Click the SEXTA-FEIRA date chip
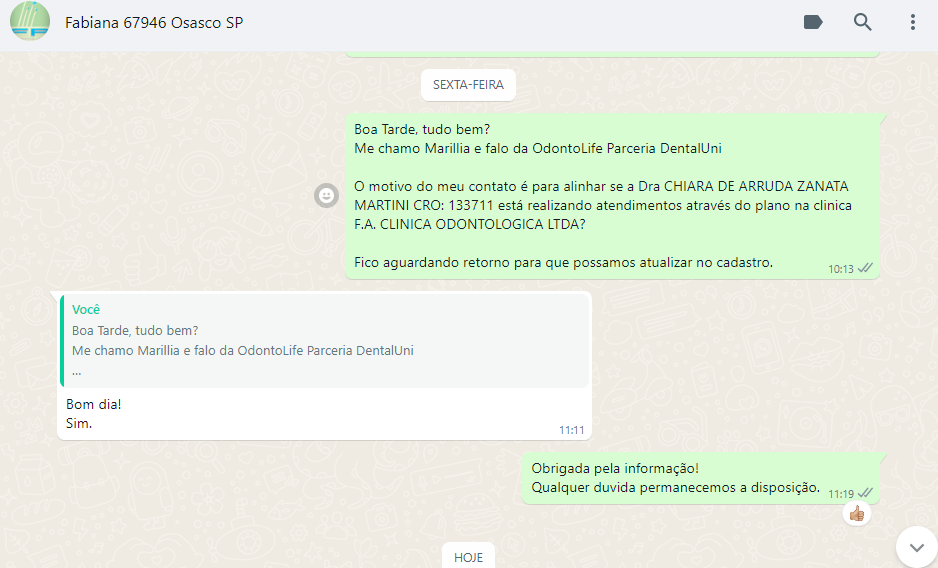This screenshot has height=568, width=938. click(x=468, y=85)
